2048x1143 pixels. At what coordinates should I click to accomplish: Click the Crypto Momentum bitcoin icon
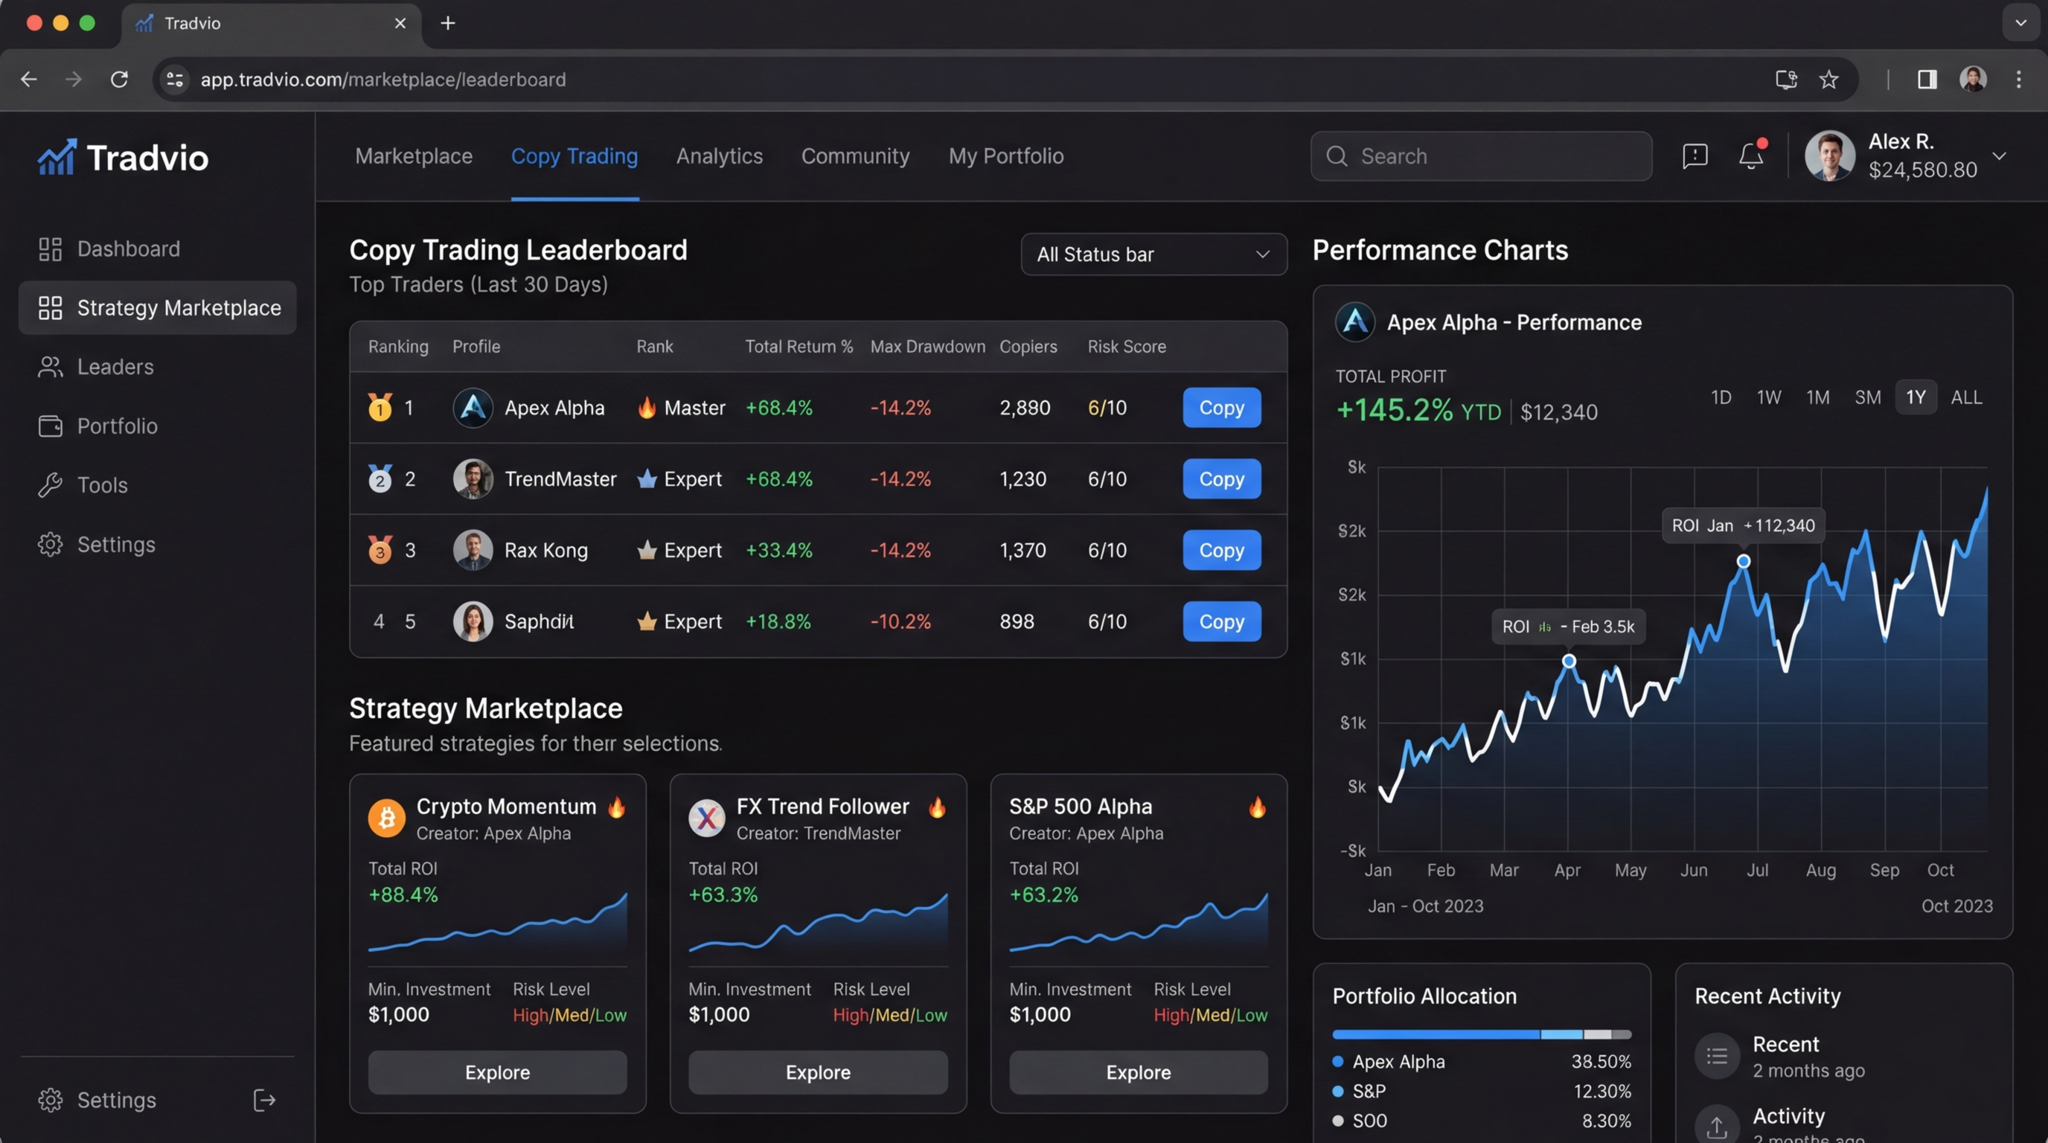click(x=386, y=818)
